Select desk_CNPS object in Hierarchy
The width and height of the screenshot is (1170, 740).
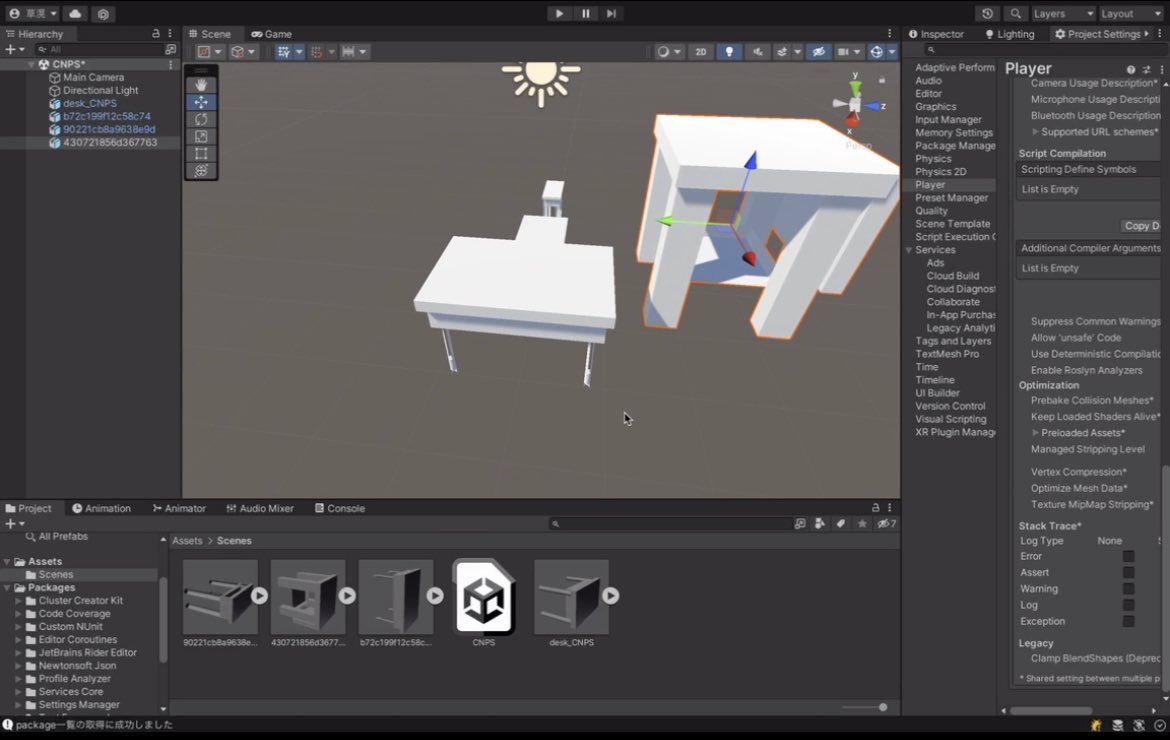coord(90,103)
